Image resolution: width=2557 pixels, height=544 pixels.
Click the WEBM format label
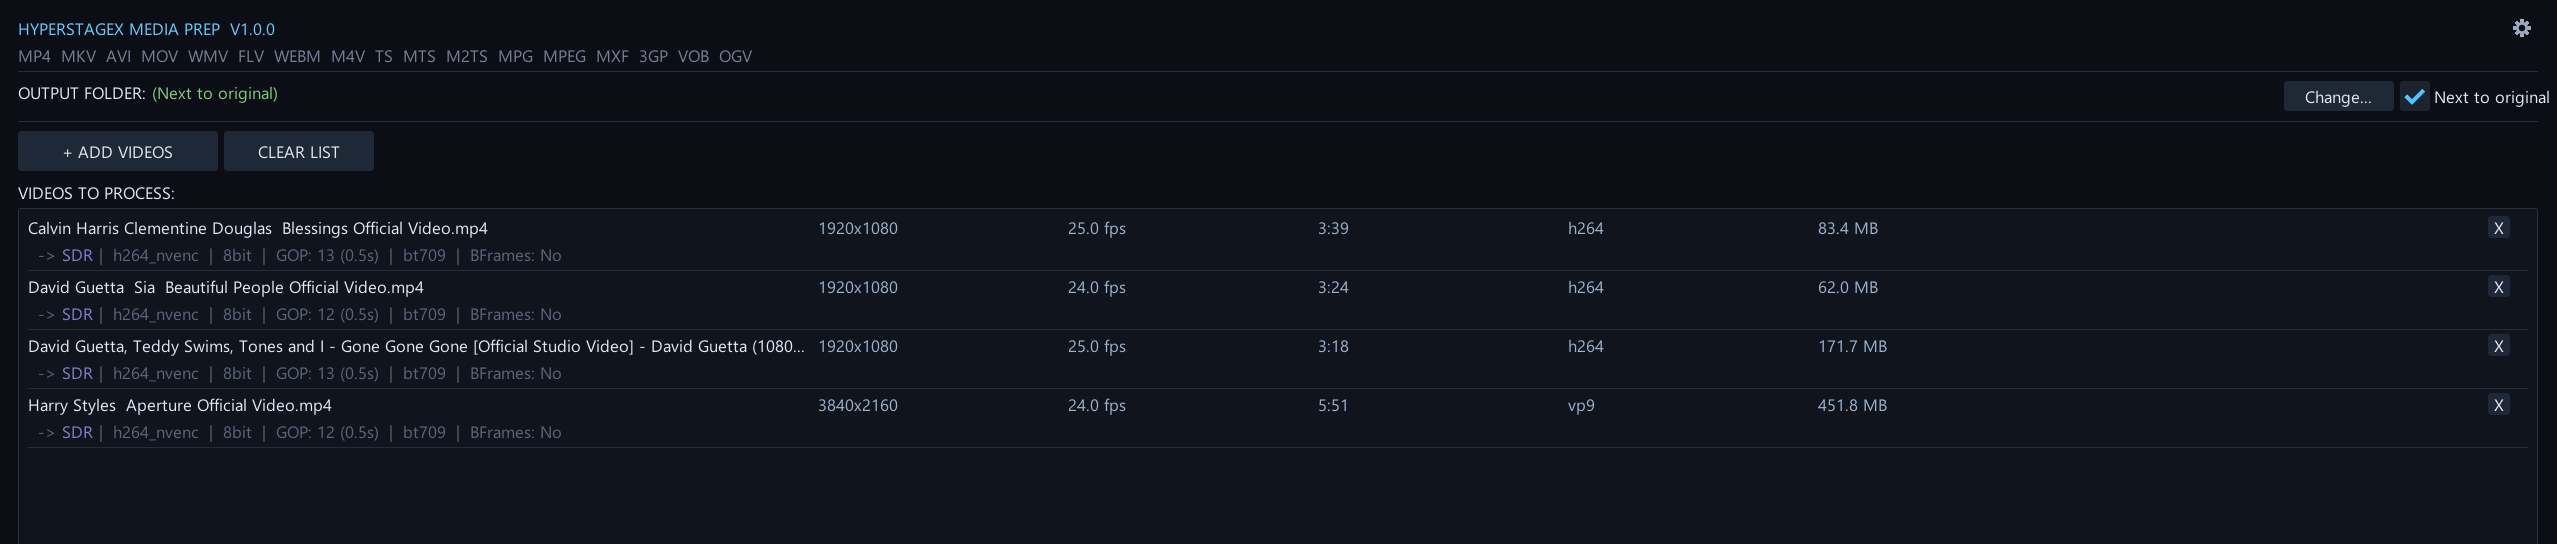tap(297, 57)
